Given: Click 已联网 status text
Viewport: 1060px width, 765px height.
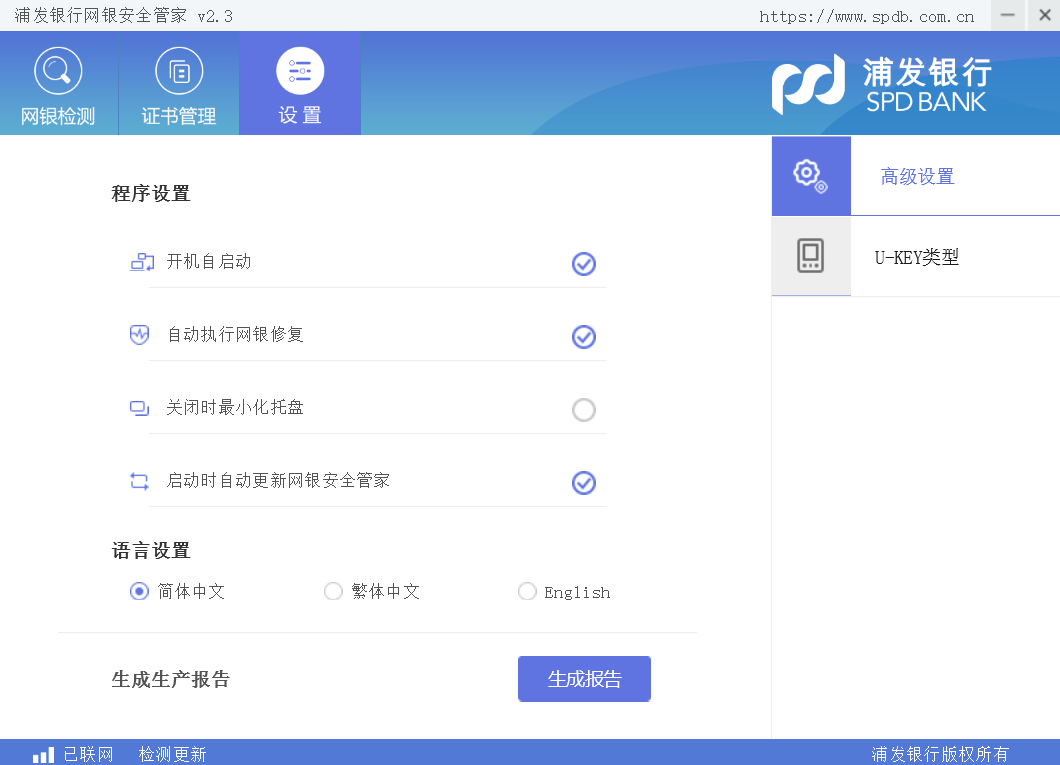Looking at the screenshot, I should [89, 754].
